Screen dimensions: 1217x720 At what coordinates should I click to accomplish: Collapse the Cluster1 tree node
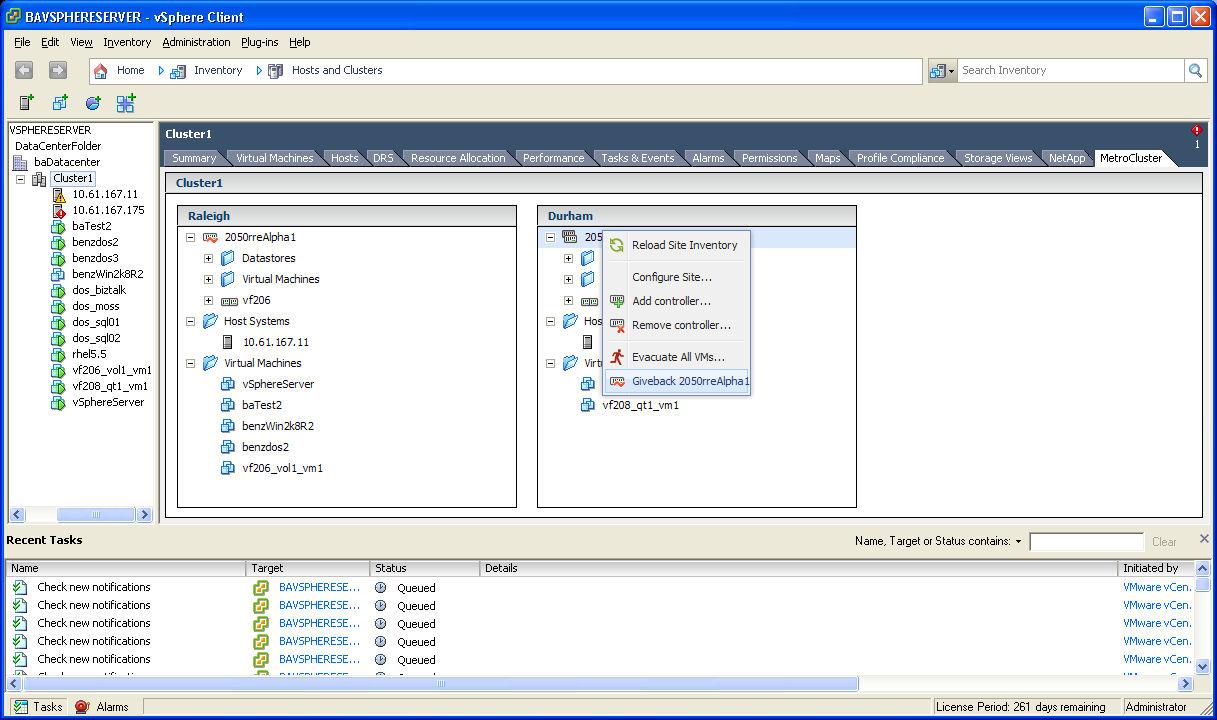[21, 179]
